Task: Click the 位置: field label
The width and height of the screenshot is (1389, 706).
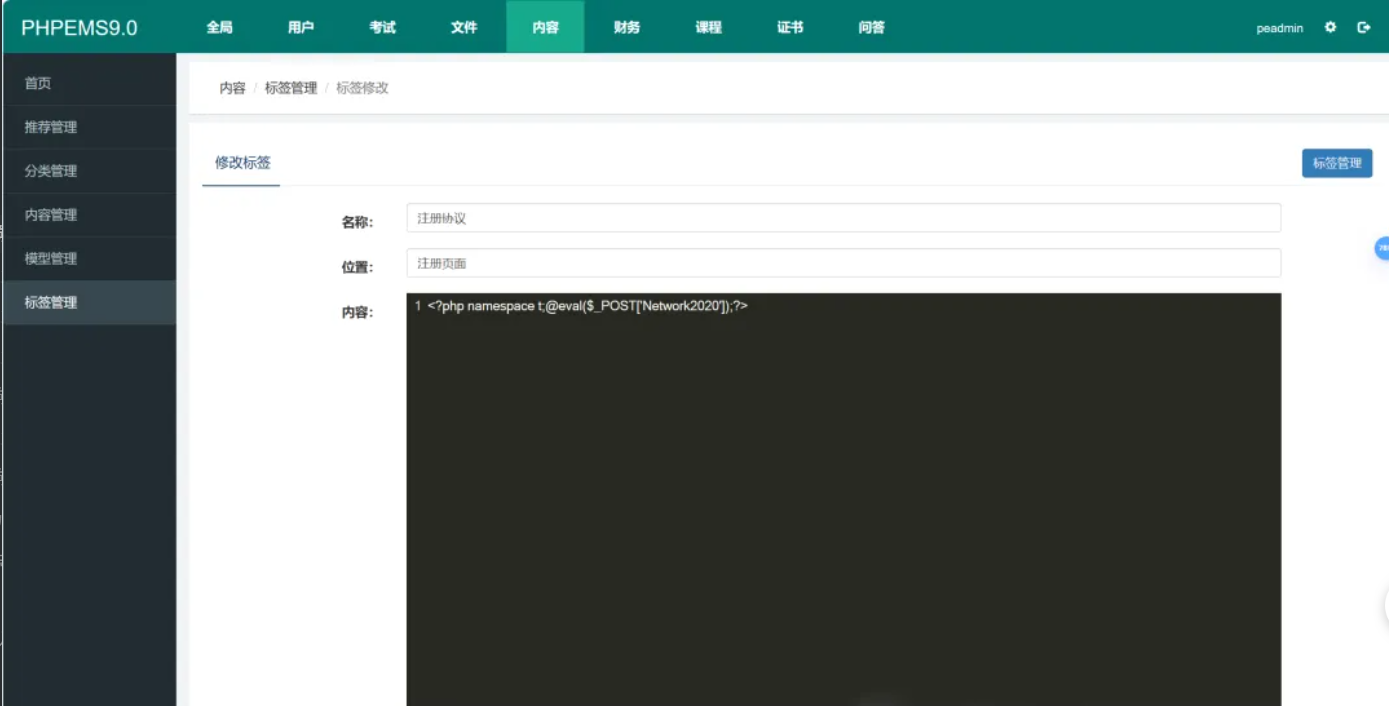Action: [357, 268]
